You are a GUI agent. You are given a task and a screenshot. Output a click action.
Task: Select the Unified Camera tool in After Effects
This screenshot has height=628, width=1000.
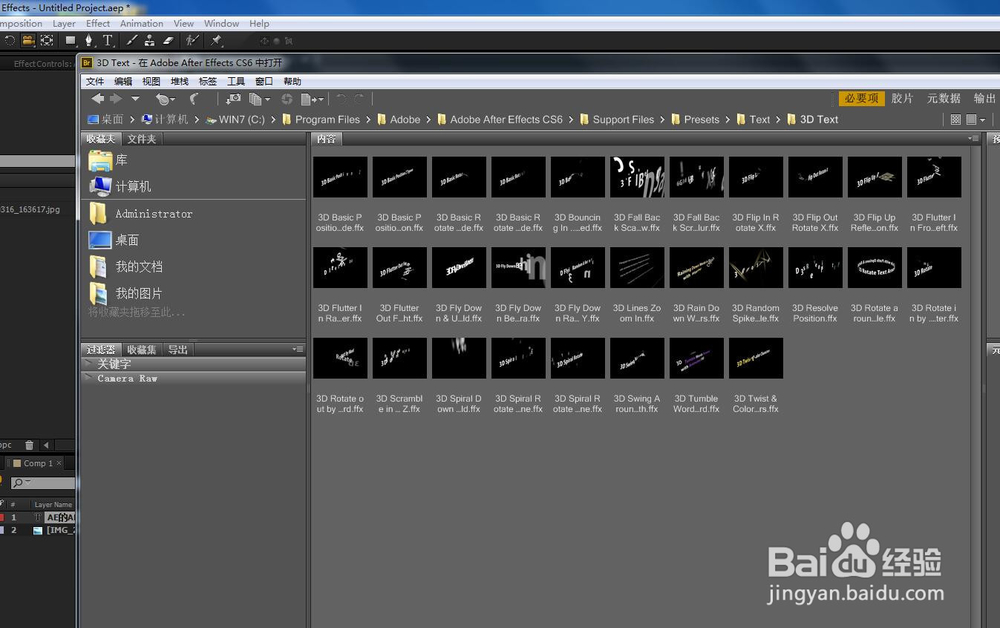click(x=28, y=41)
